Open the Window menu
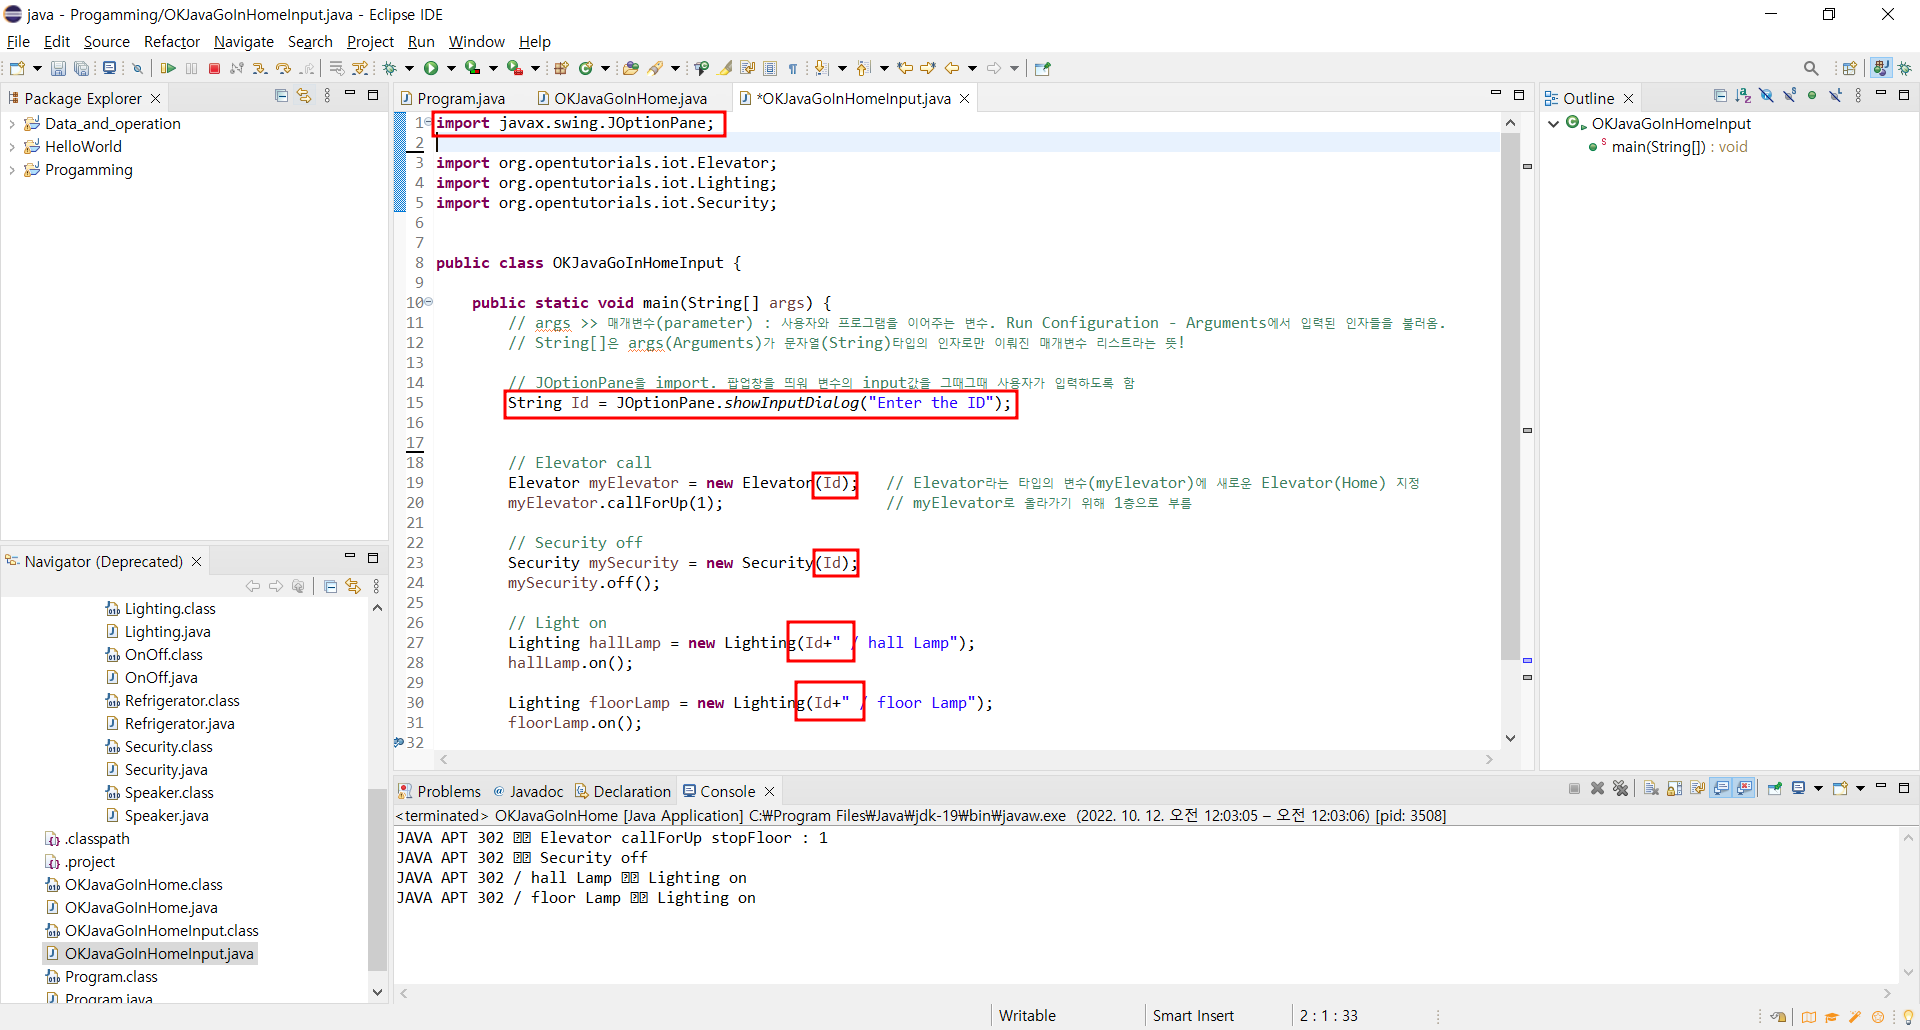 [x=476, y=41]
